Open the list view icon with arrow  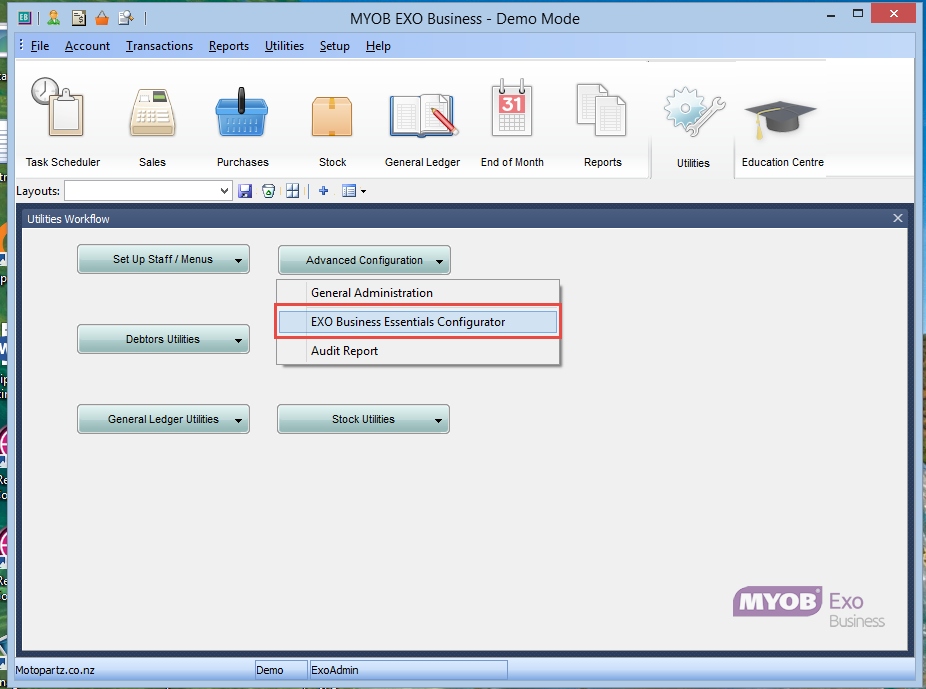354,191
